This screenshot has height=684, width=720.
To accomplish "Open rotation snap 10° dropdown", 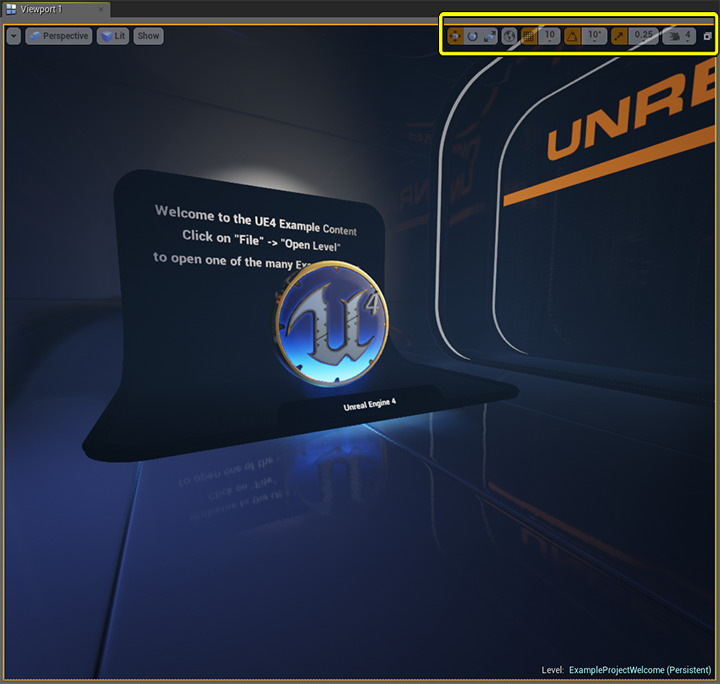I will tap(594, 36).
